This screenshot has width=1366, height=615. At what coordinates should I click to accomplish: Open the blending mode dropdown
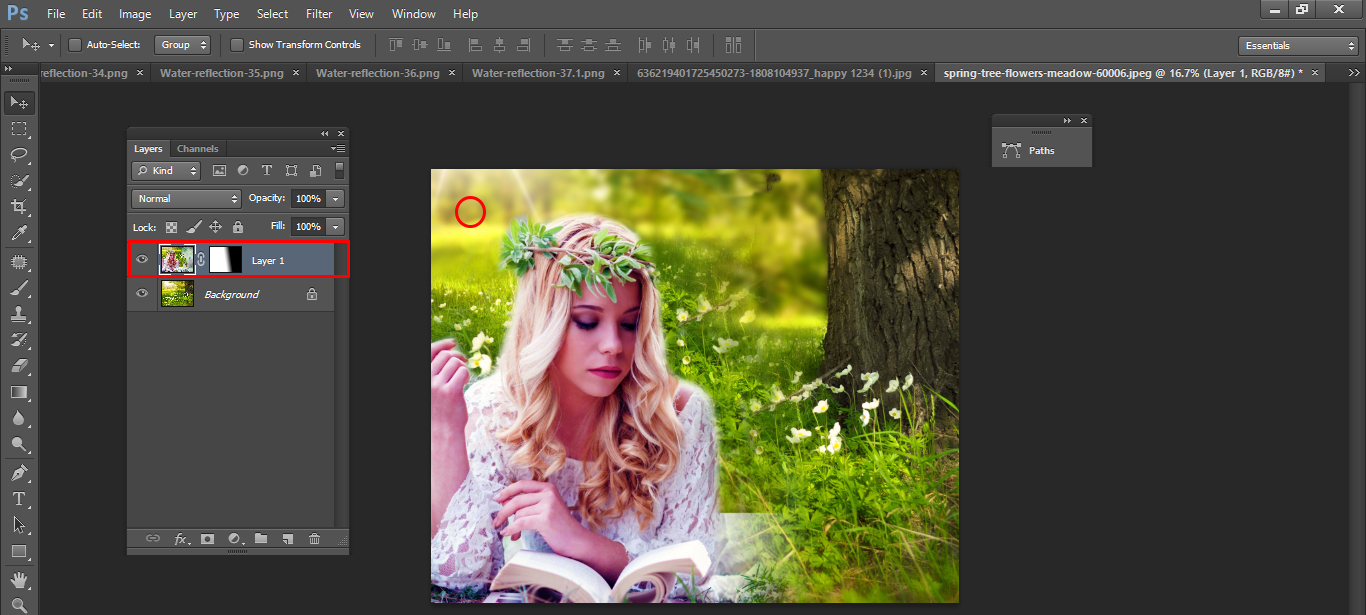pyautogui.click(x=185, y=198)
